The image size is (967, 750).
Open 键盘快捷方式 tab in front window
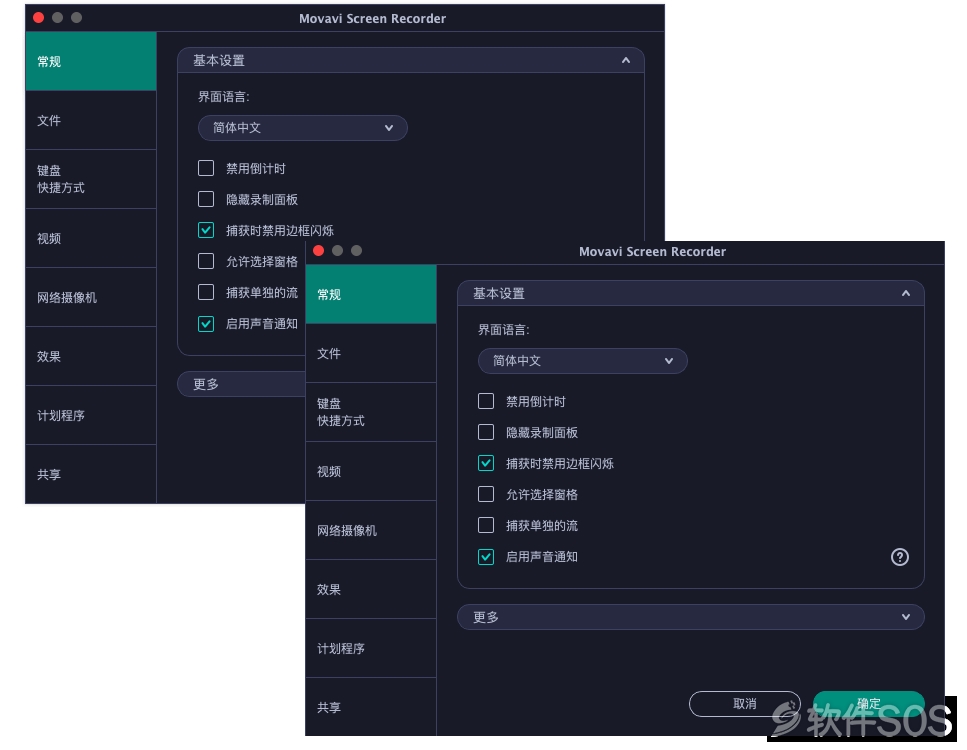[371, 412]
